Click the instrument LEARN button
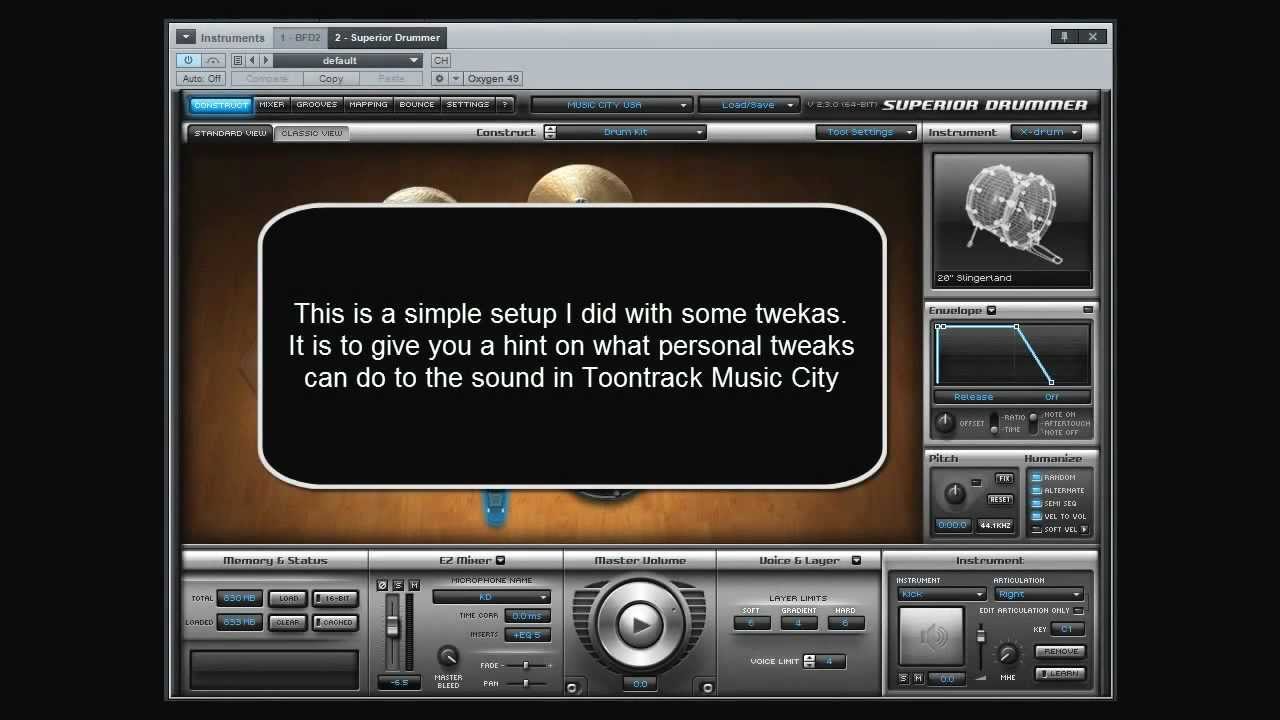The width and height of the screenshot is (1280, 720). pyautogui.click(x=1061, y=674)
